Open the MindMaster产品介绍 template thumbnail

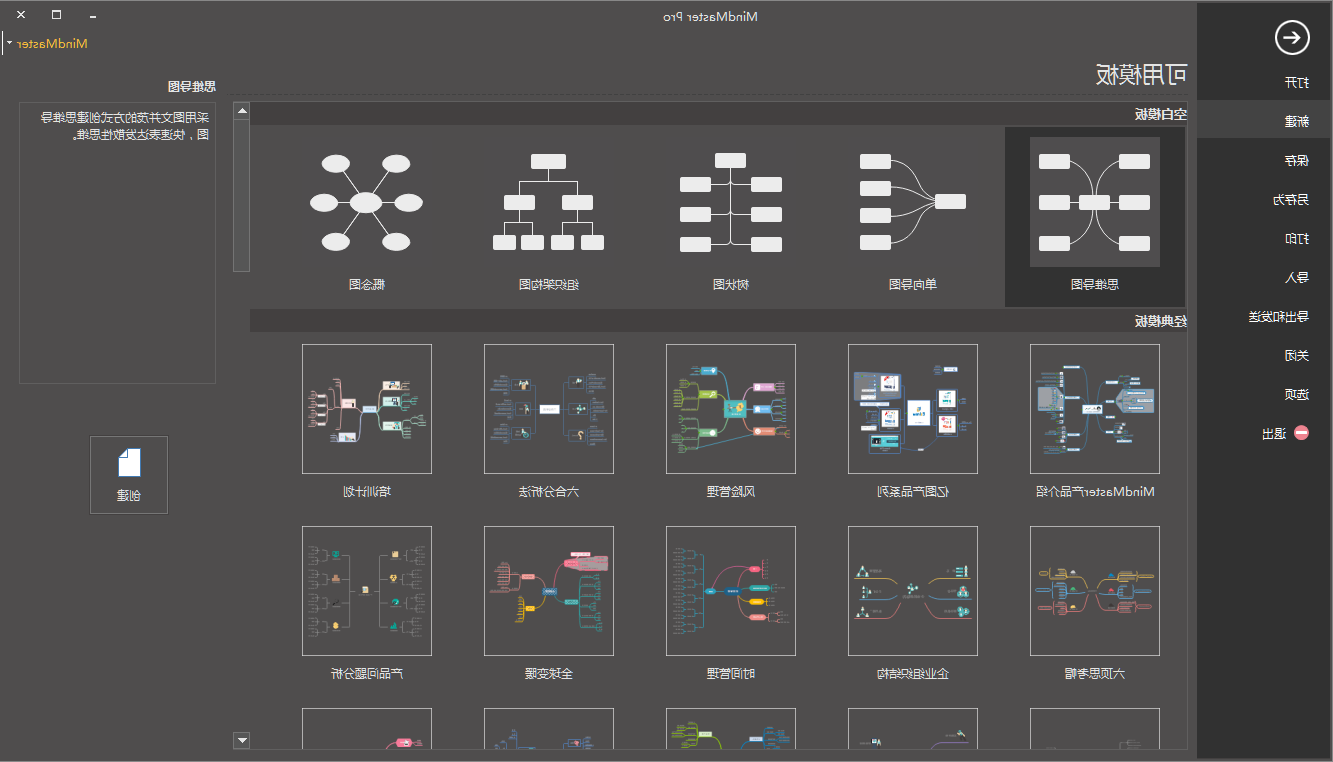[1095, 409]
